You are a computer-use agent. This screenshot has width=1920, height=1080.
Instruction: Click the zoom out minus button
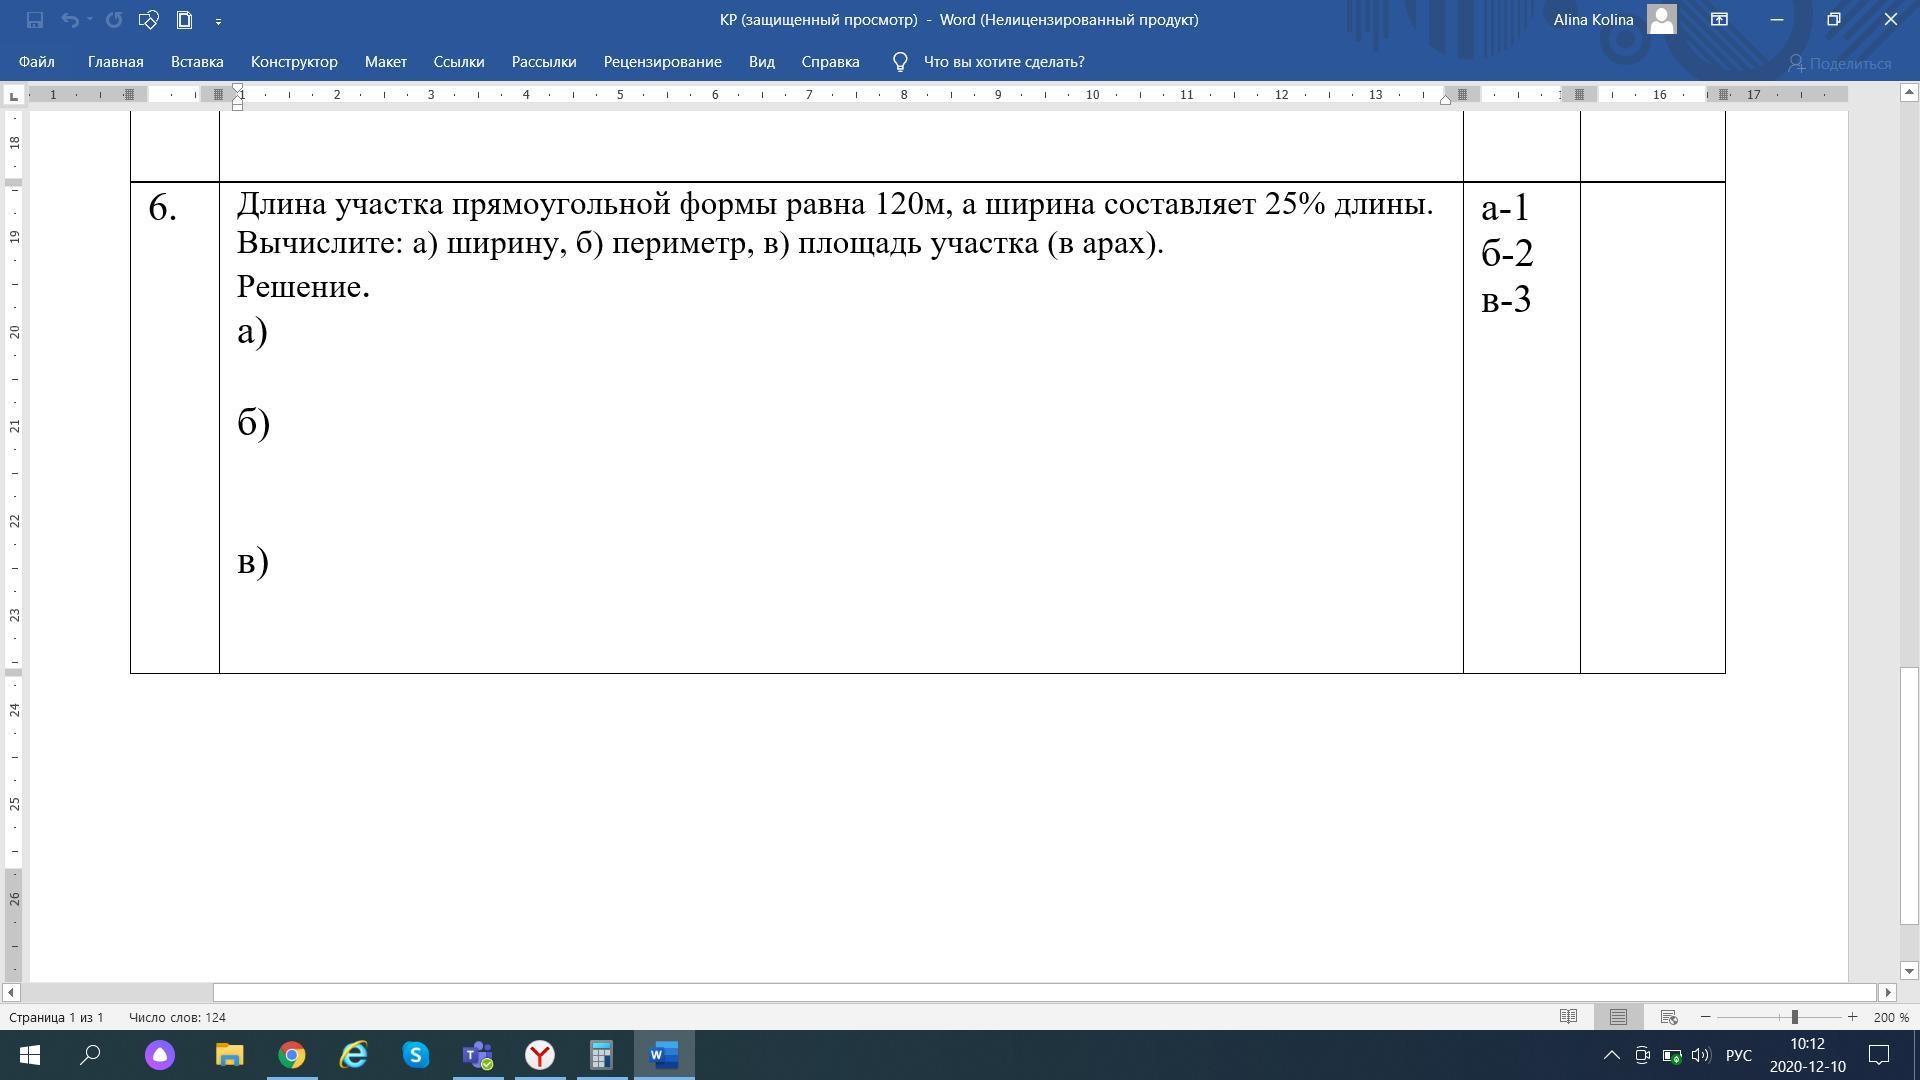pyautogui.click(x=1706, y=1017)
